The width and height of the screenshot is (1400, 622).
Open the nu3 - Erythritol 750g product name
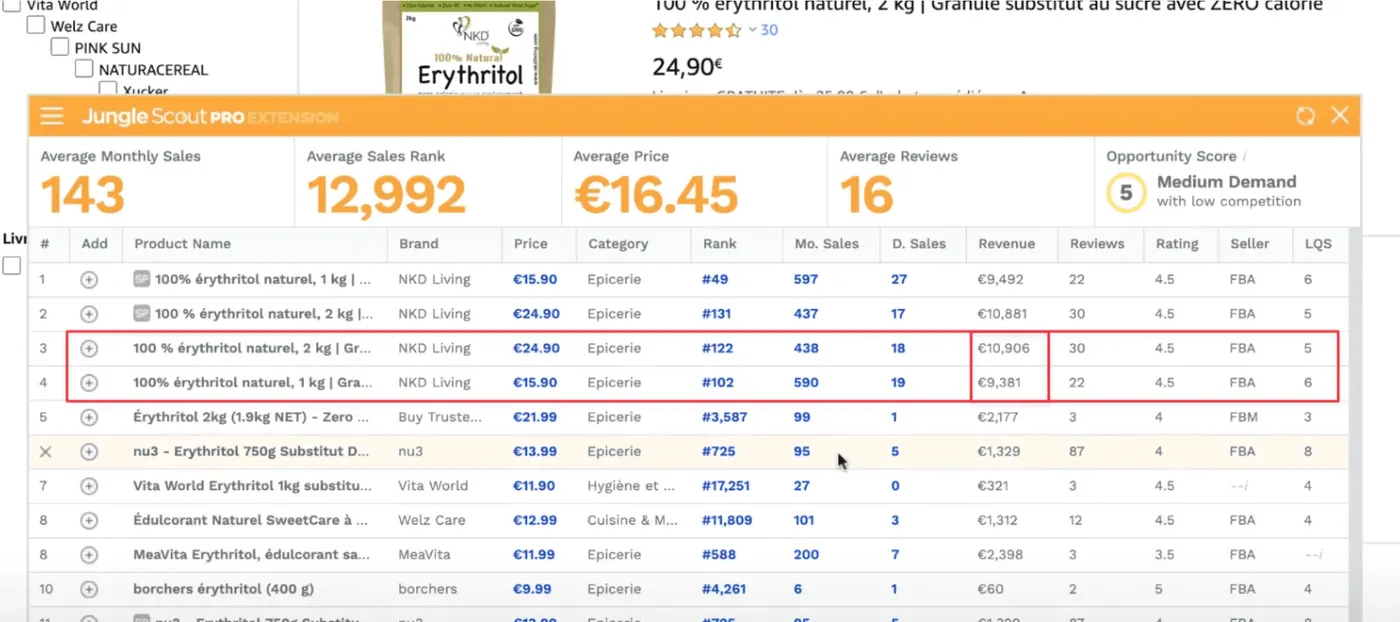[x=252, y=452]
